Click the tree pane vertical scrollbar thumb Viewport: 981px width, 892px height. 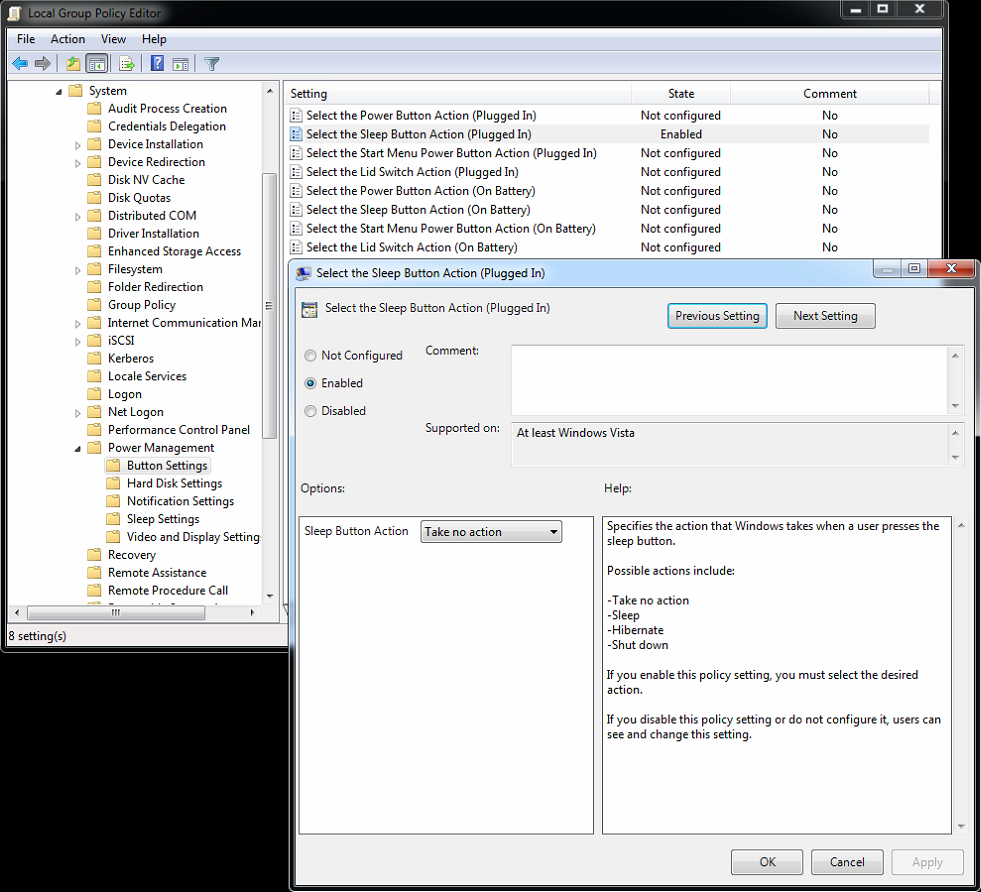[270, 305]
